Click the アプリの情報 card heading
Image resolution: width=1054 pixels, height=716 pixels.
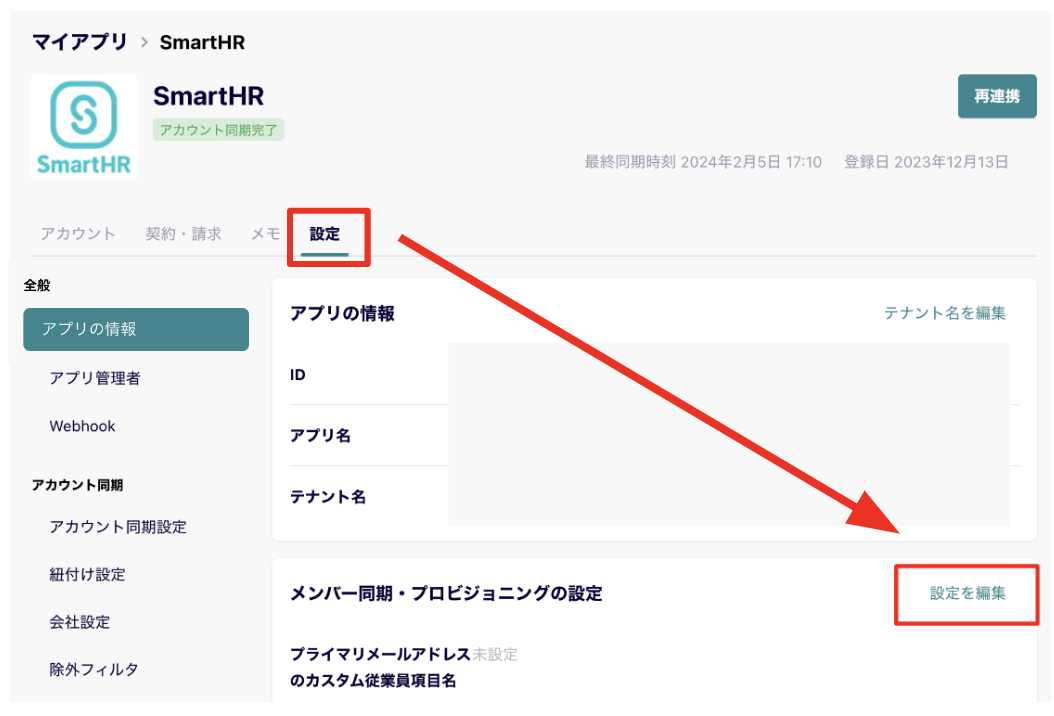342,314
